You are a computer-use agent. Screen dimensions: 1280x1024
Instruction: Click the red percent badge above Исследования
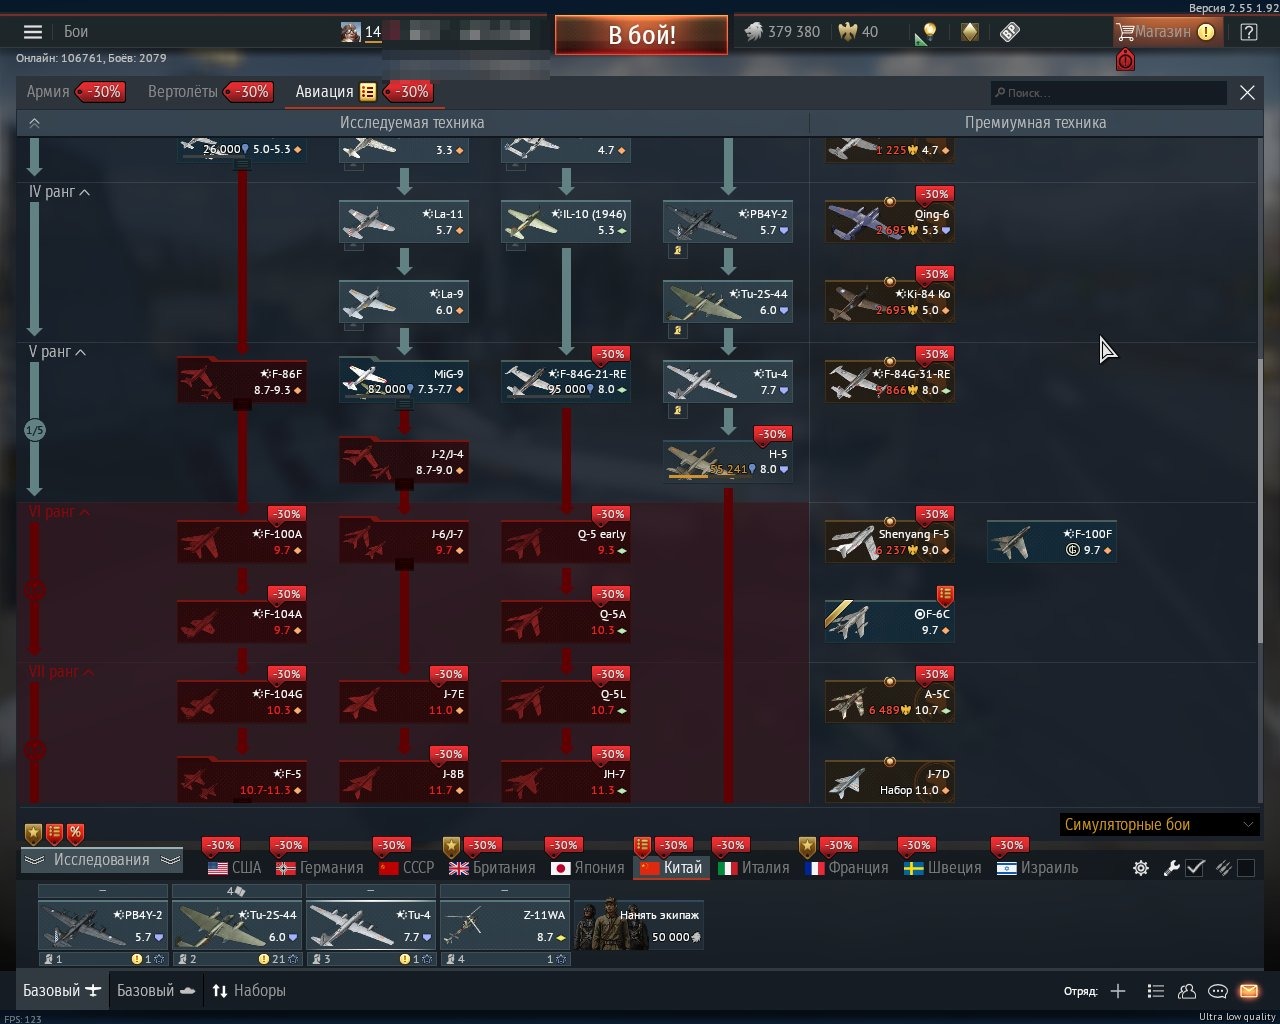[x=75, y=832]
